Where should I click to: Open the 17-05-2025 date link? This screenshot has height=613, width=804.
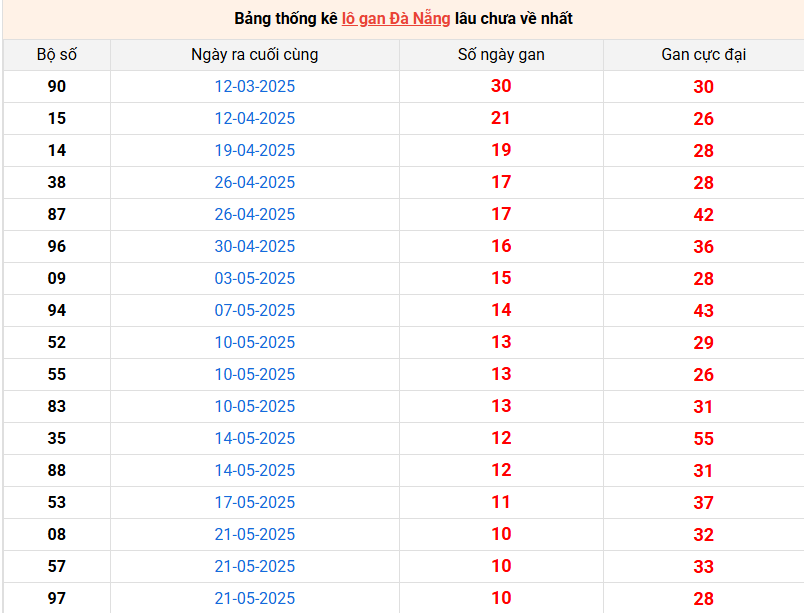pos(255,503)
